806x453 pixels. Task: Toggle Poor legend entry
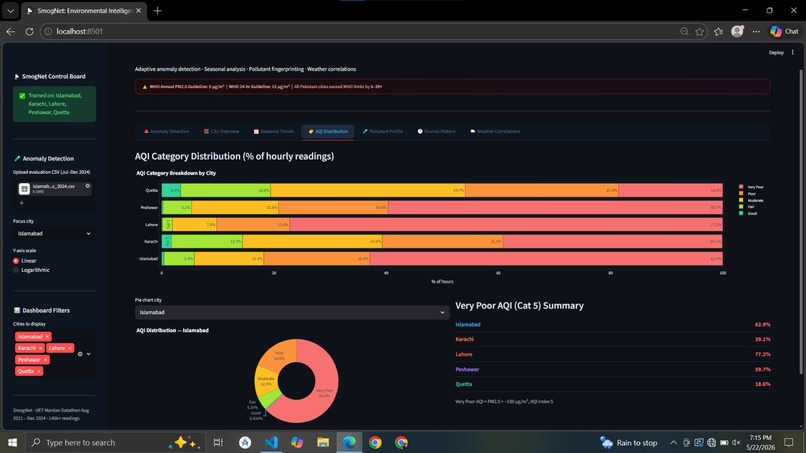[747, 194]
